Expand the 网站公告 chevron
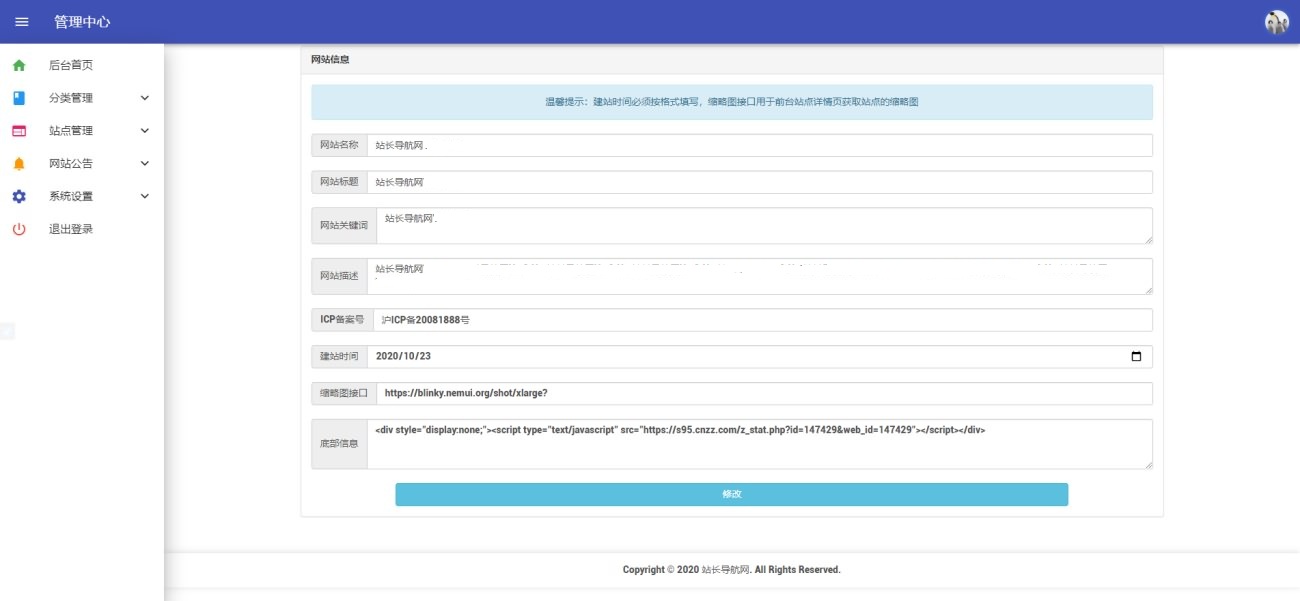 [x=145, y=164]
